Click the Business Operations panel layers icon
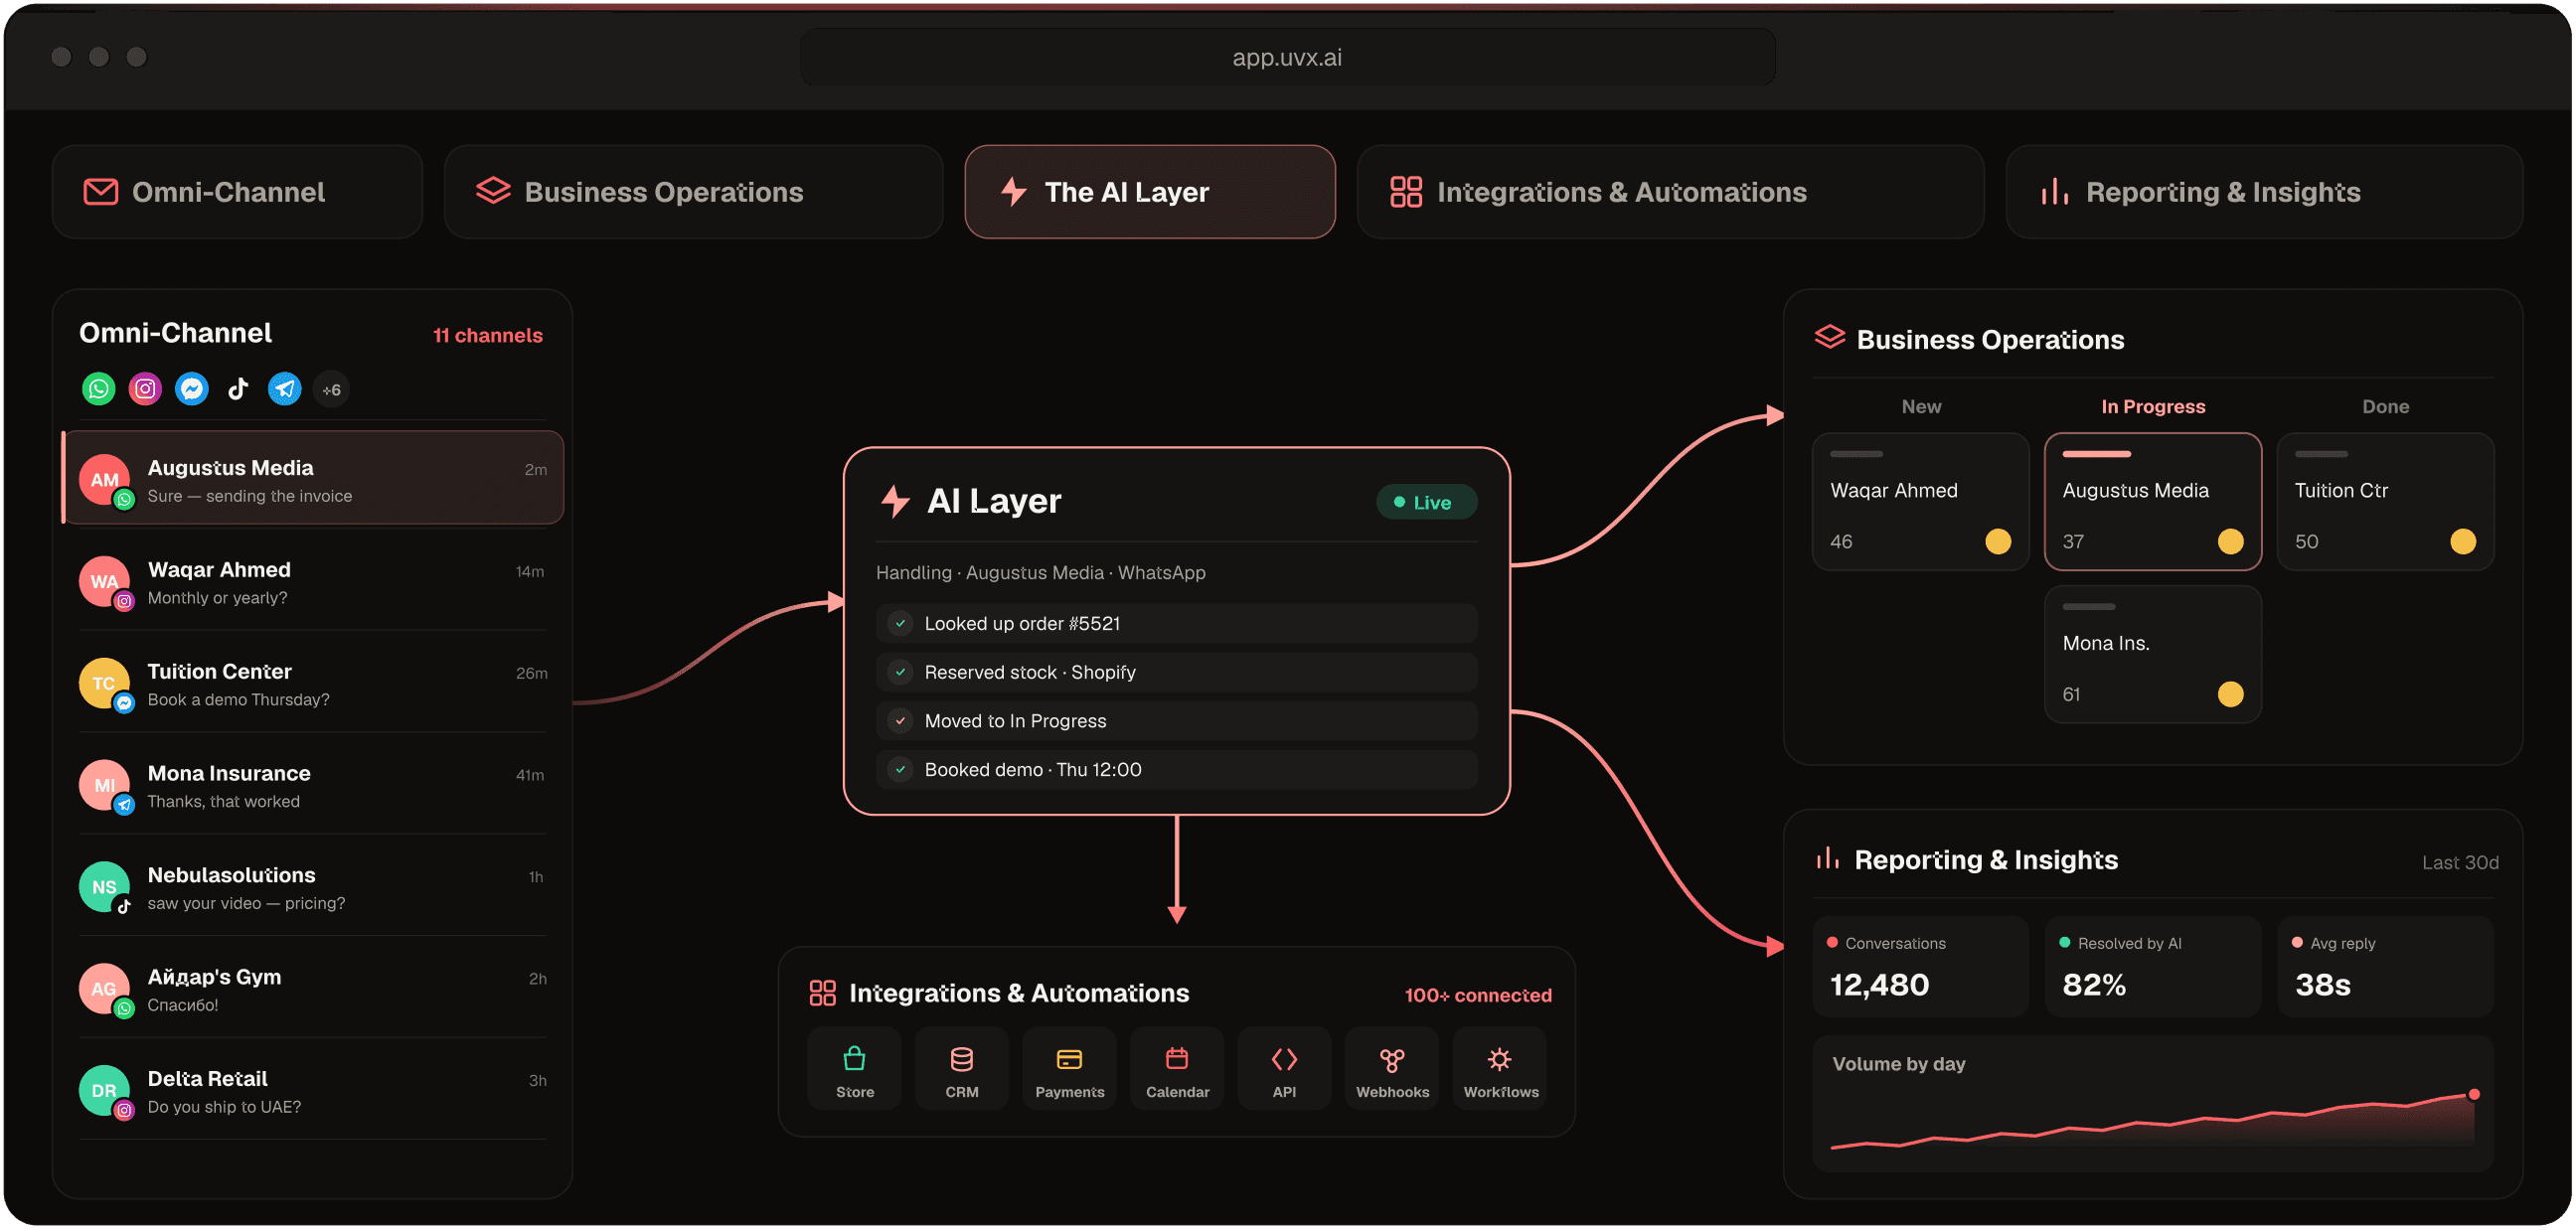 (1830, 338)
